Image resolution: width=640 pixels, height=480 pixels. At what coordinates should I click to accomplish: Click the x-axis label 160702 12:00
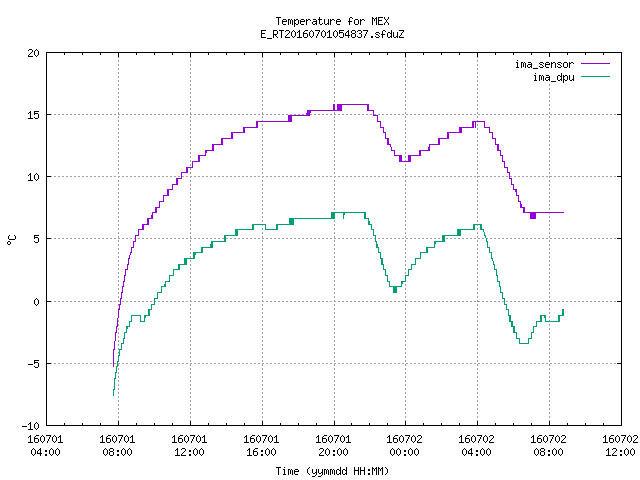[620, 446]
